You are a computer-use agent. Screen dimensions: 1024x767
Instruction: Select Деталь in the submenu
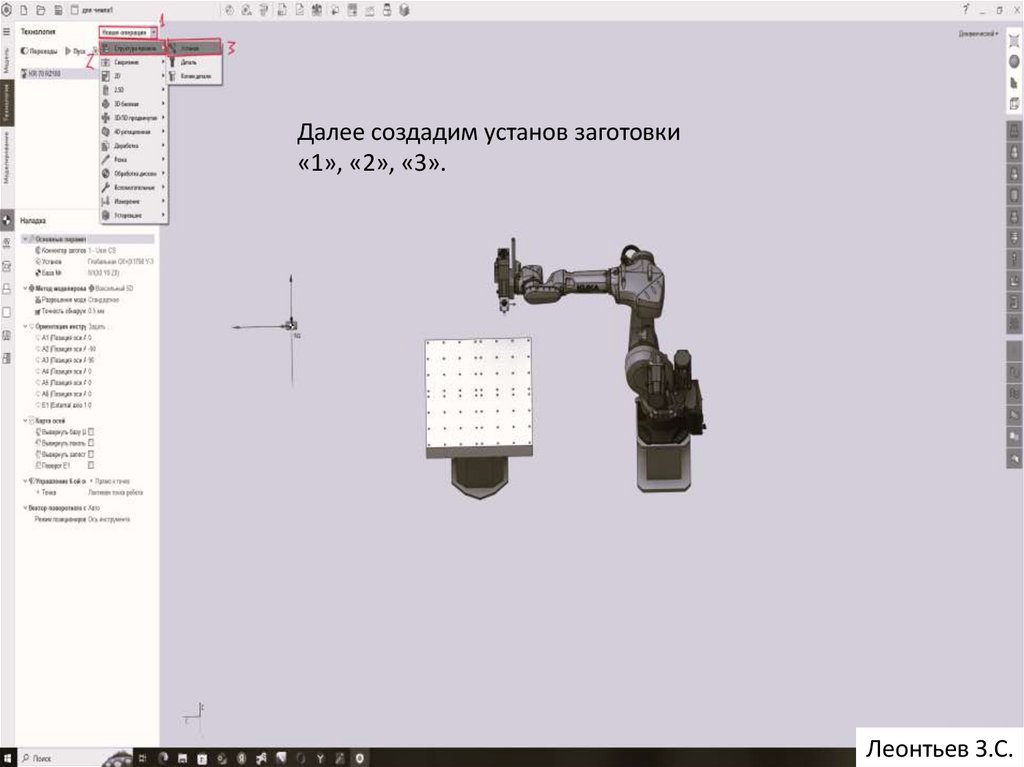pos(195,62)
